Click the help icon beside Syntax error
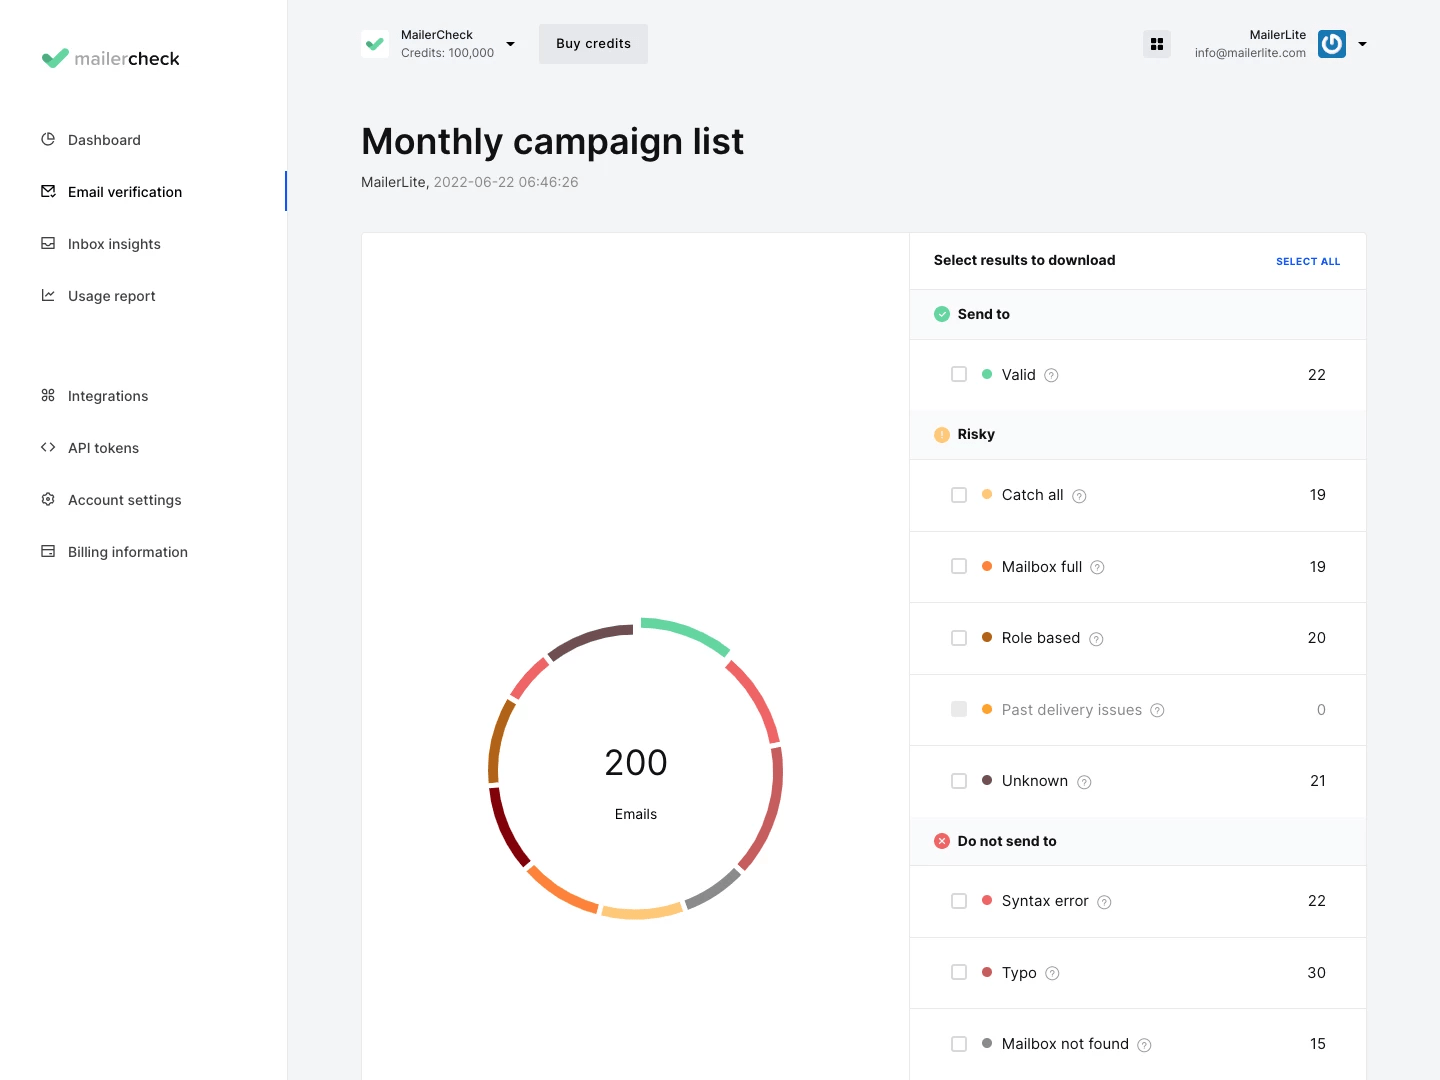Screen dimensions: 1440x1080 click(1104, 902)
